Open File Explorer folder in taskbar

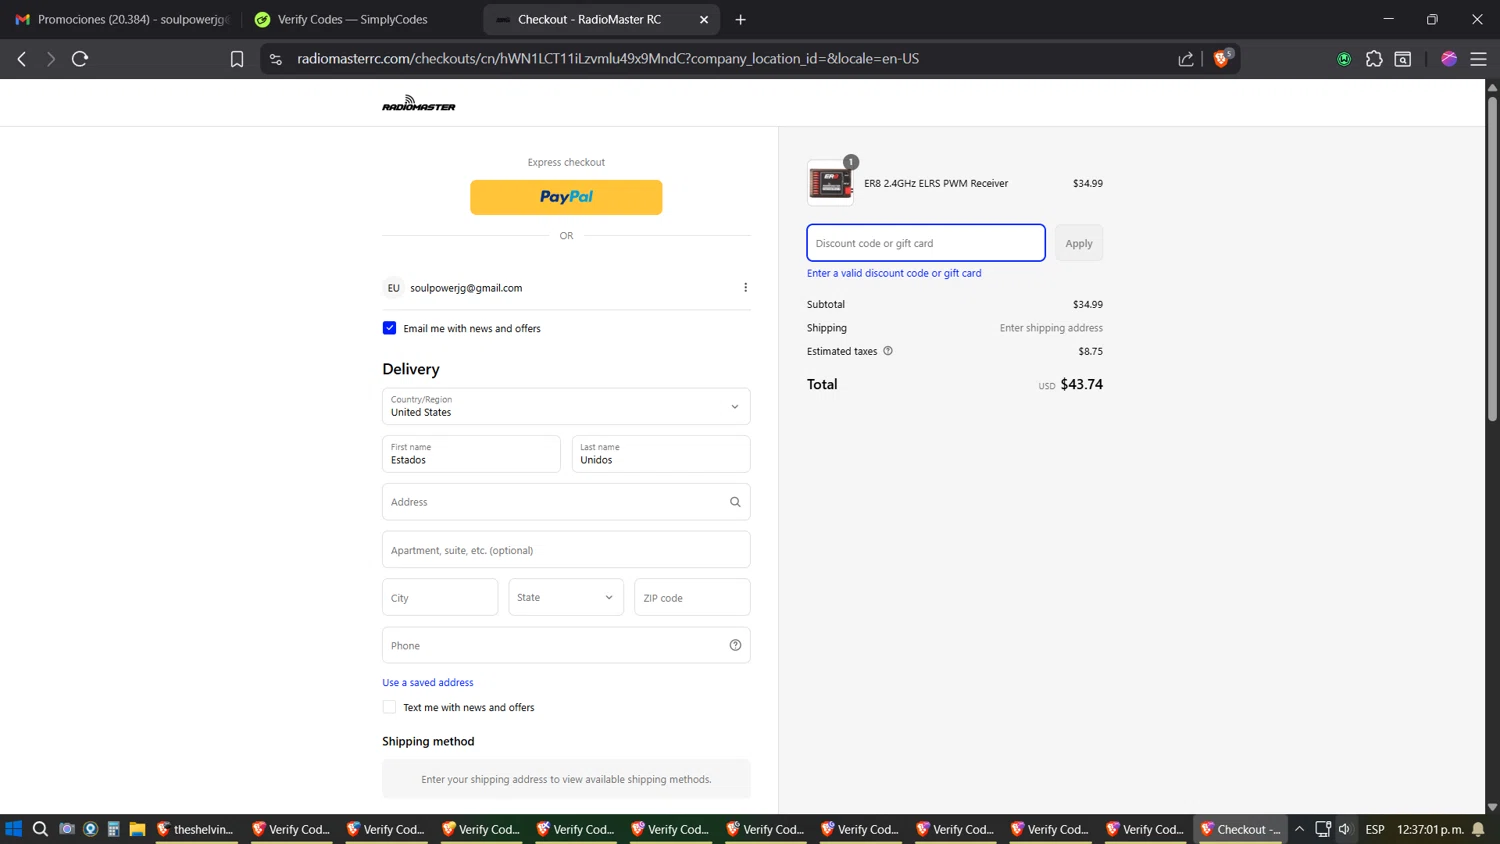pyautogui.click(x=137, y=829)
